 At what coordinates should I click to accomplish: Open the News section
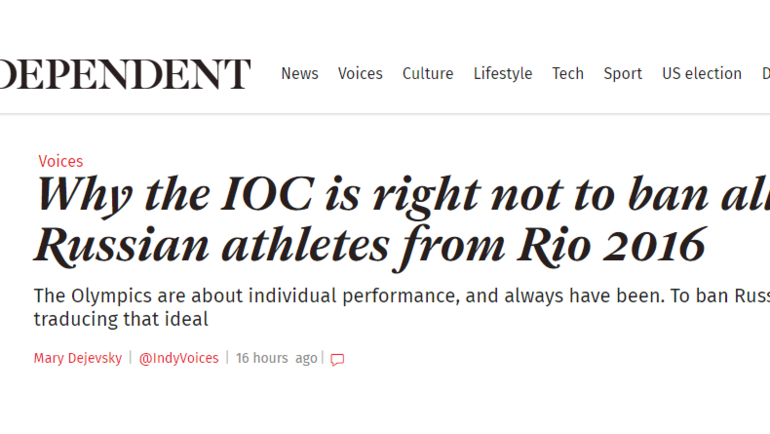tap(299, 74)
